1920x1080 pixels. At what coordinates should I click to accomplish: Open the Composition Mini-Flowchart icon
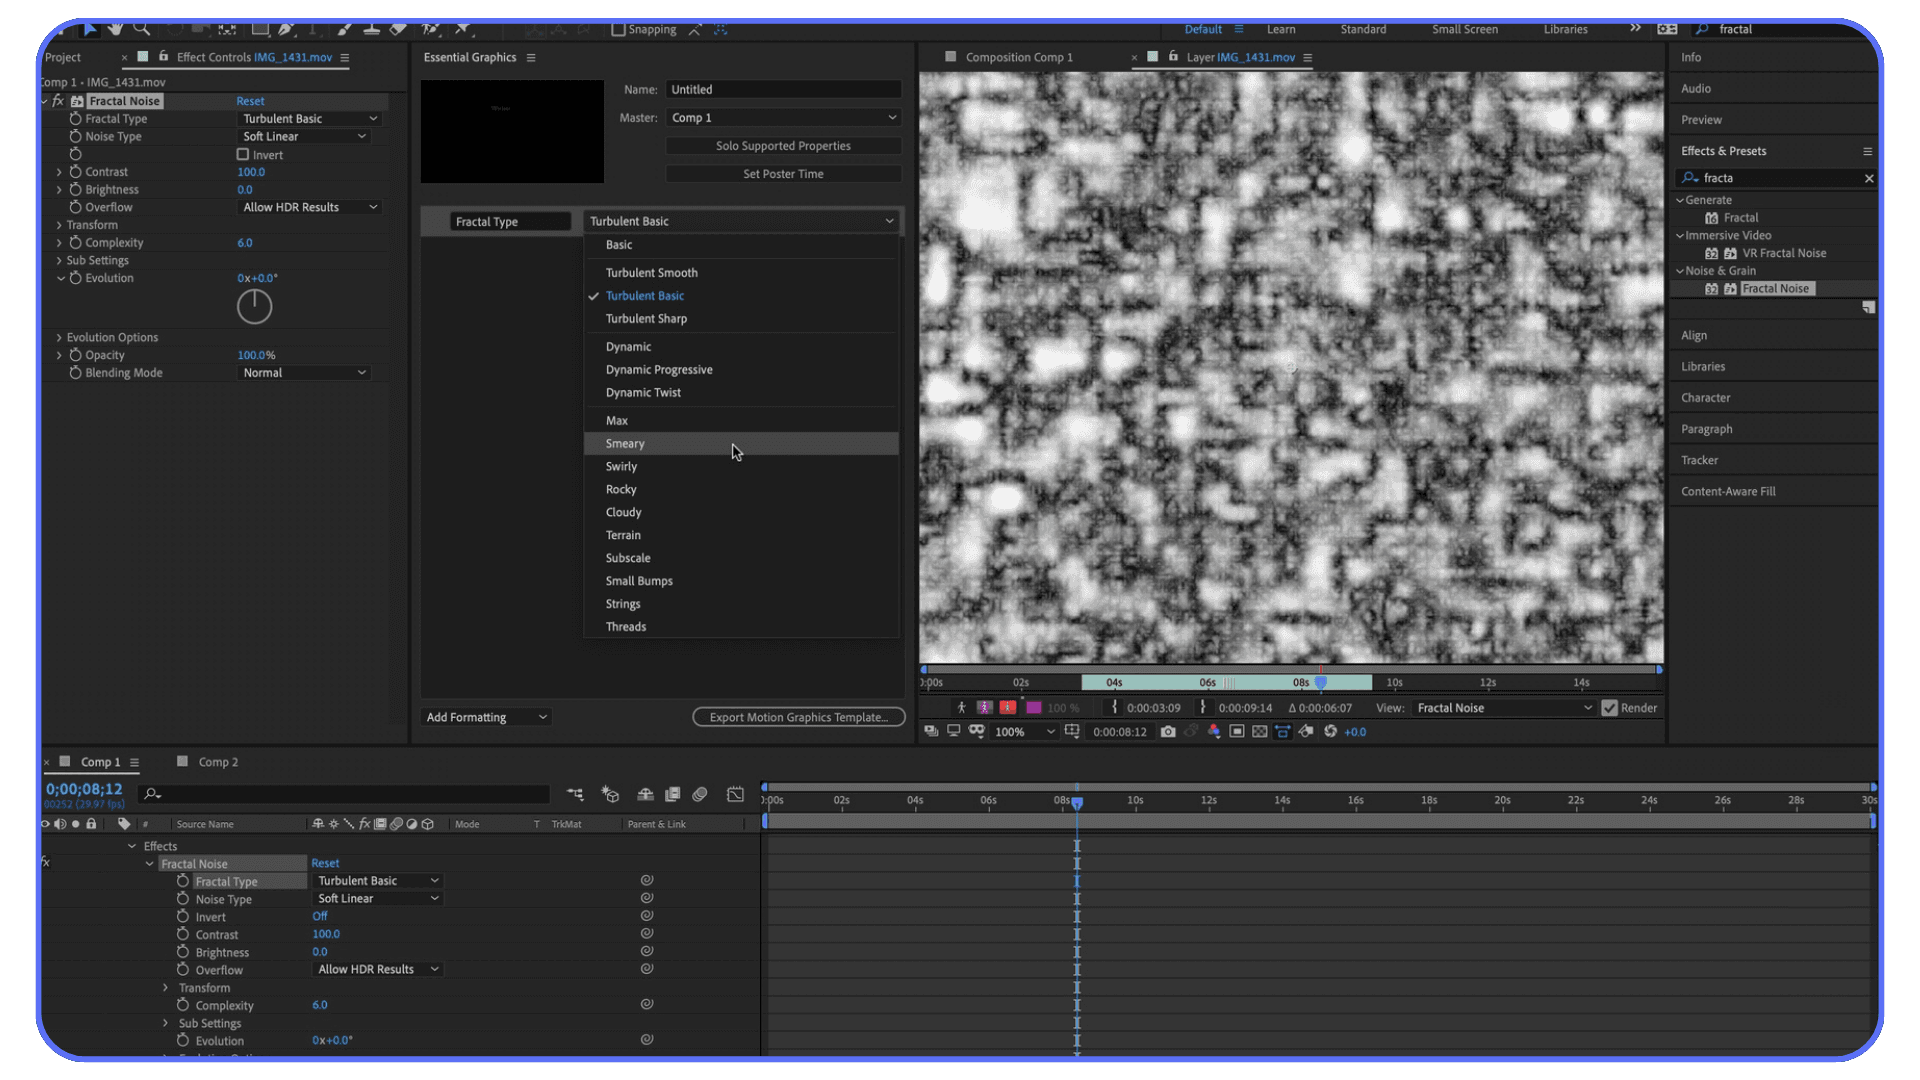click(575, 794)
